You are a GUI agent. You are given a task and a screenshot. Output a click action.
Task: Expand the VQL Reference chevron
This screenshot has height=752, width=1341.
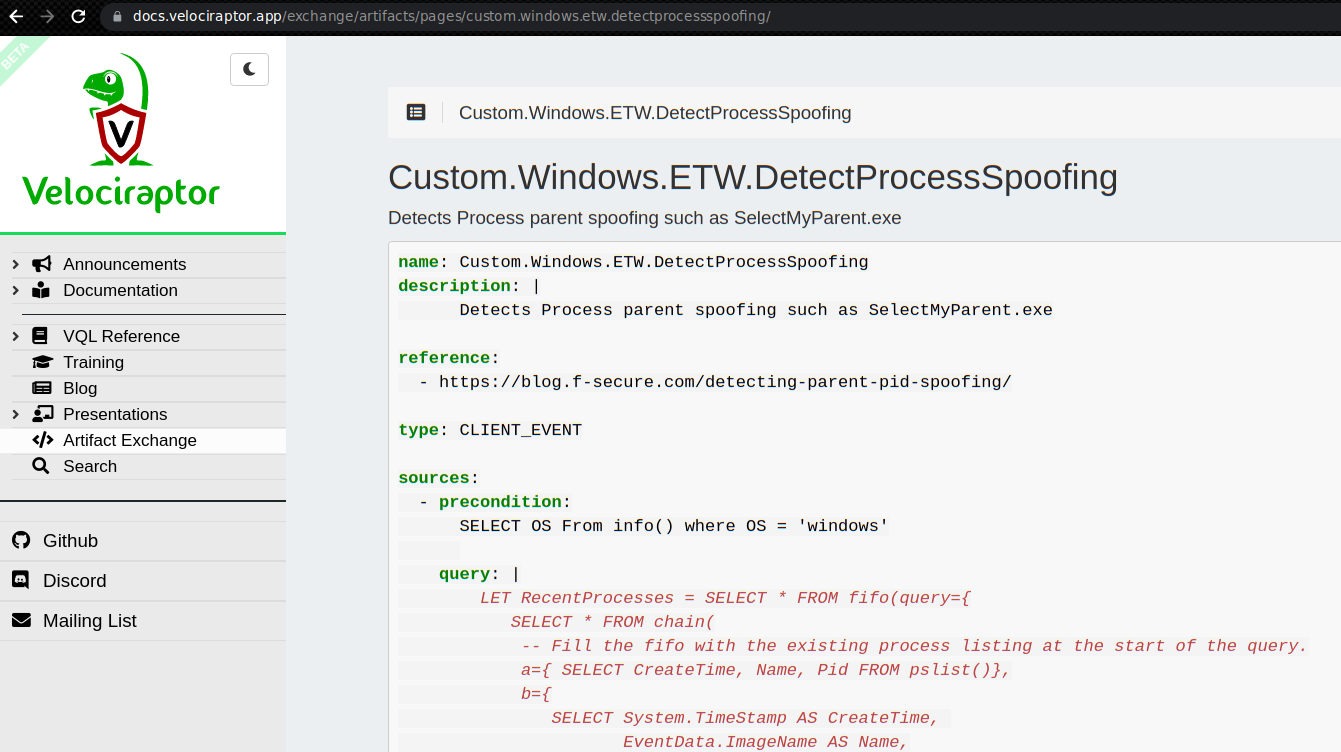click(15, 336)
